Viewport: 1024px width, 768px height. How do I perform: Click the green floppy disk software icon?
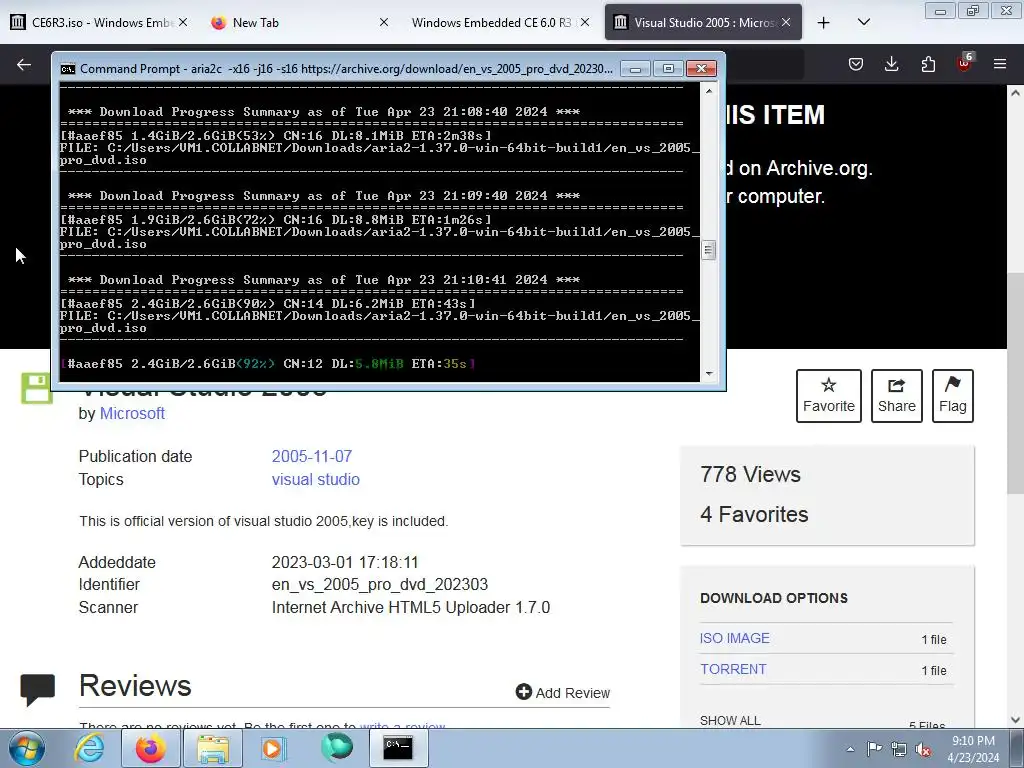click(37, 389)
